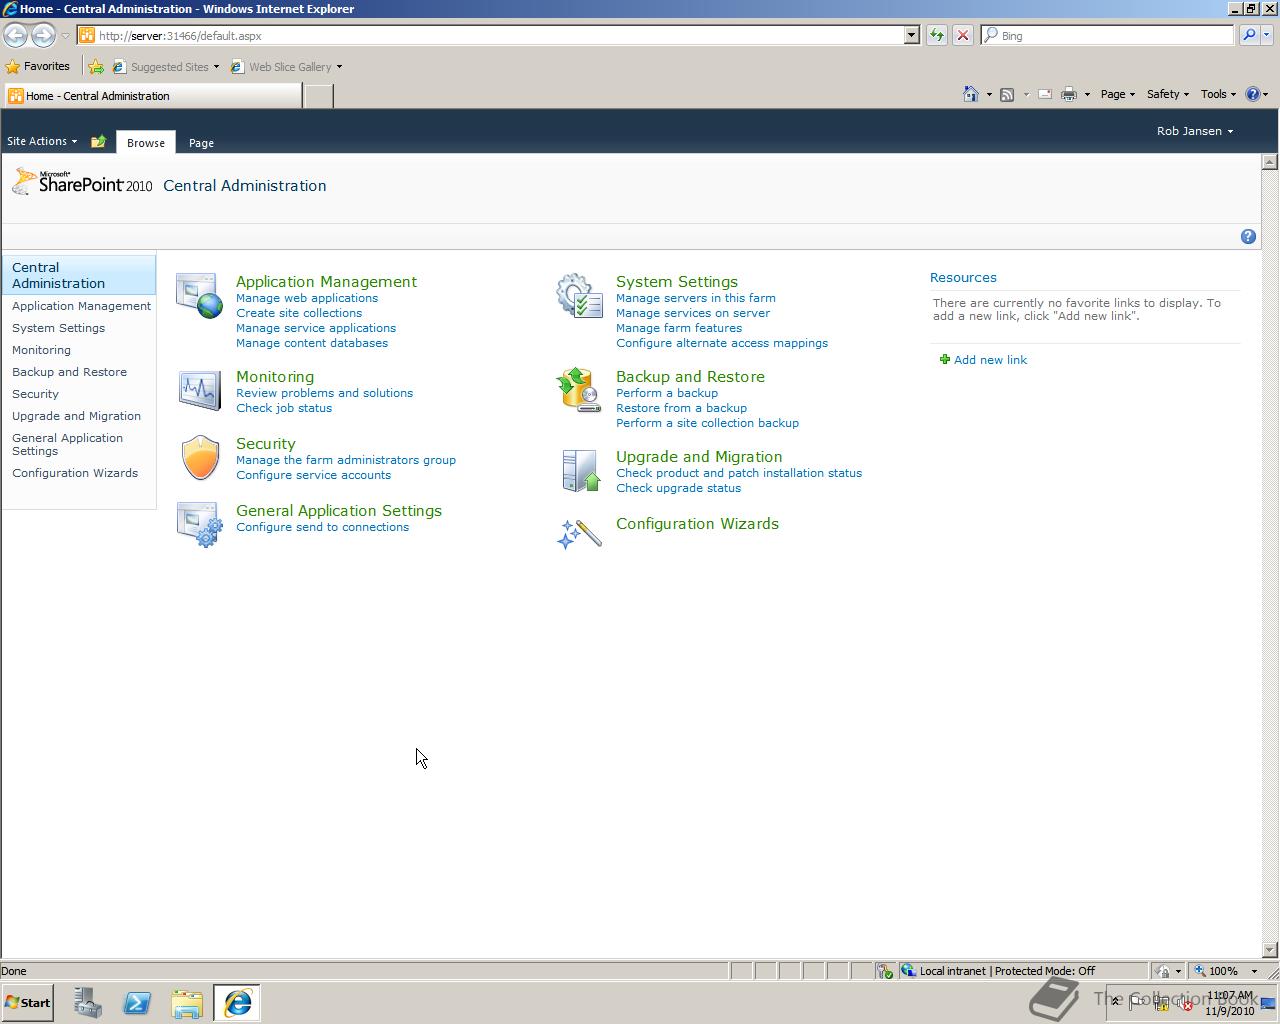Open the Suggested Sites dropdown
The width and height of the screenshot is (1280, 1024).
(167, 67)
